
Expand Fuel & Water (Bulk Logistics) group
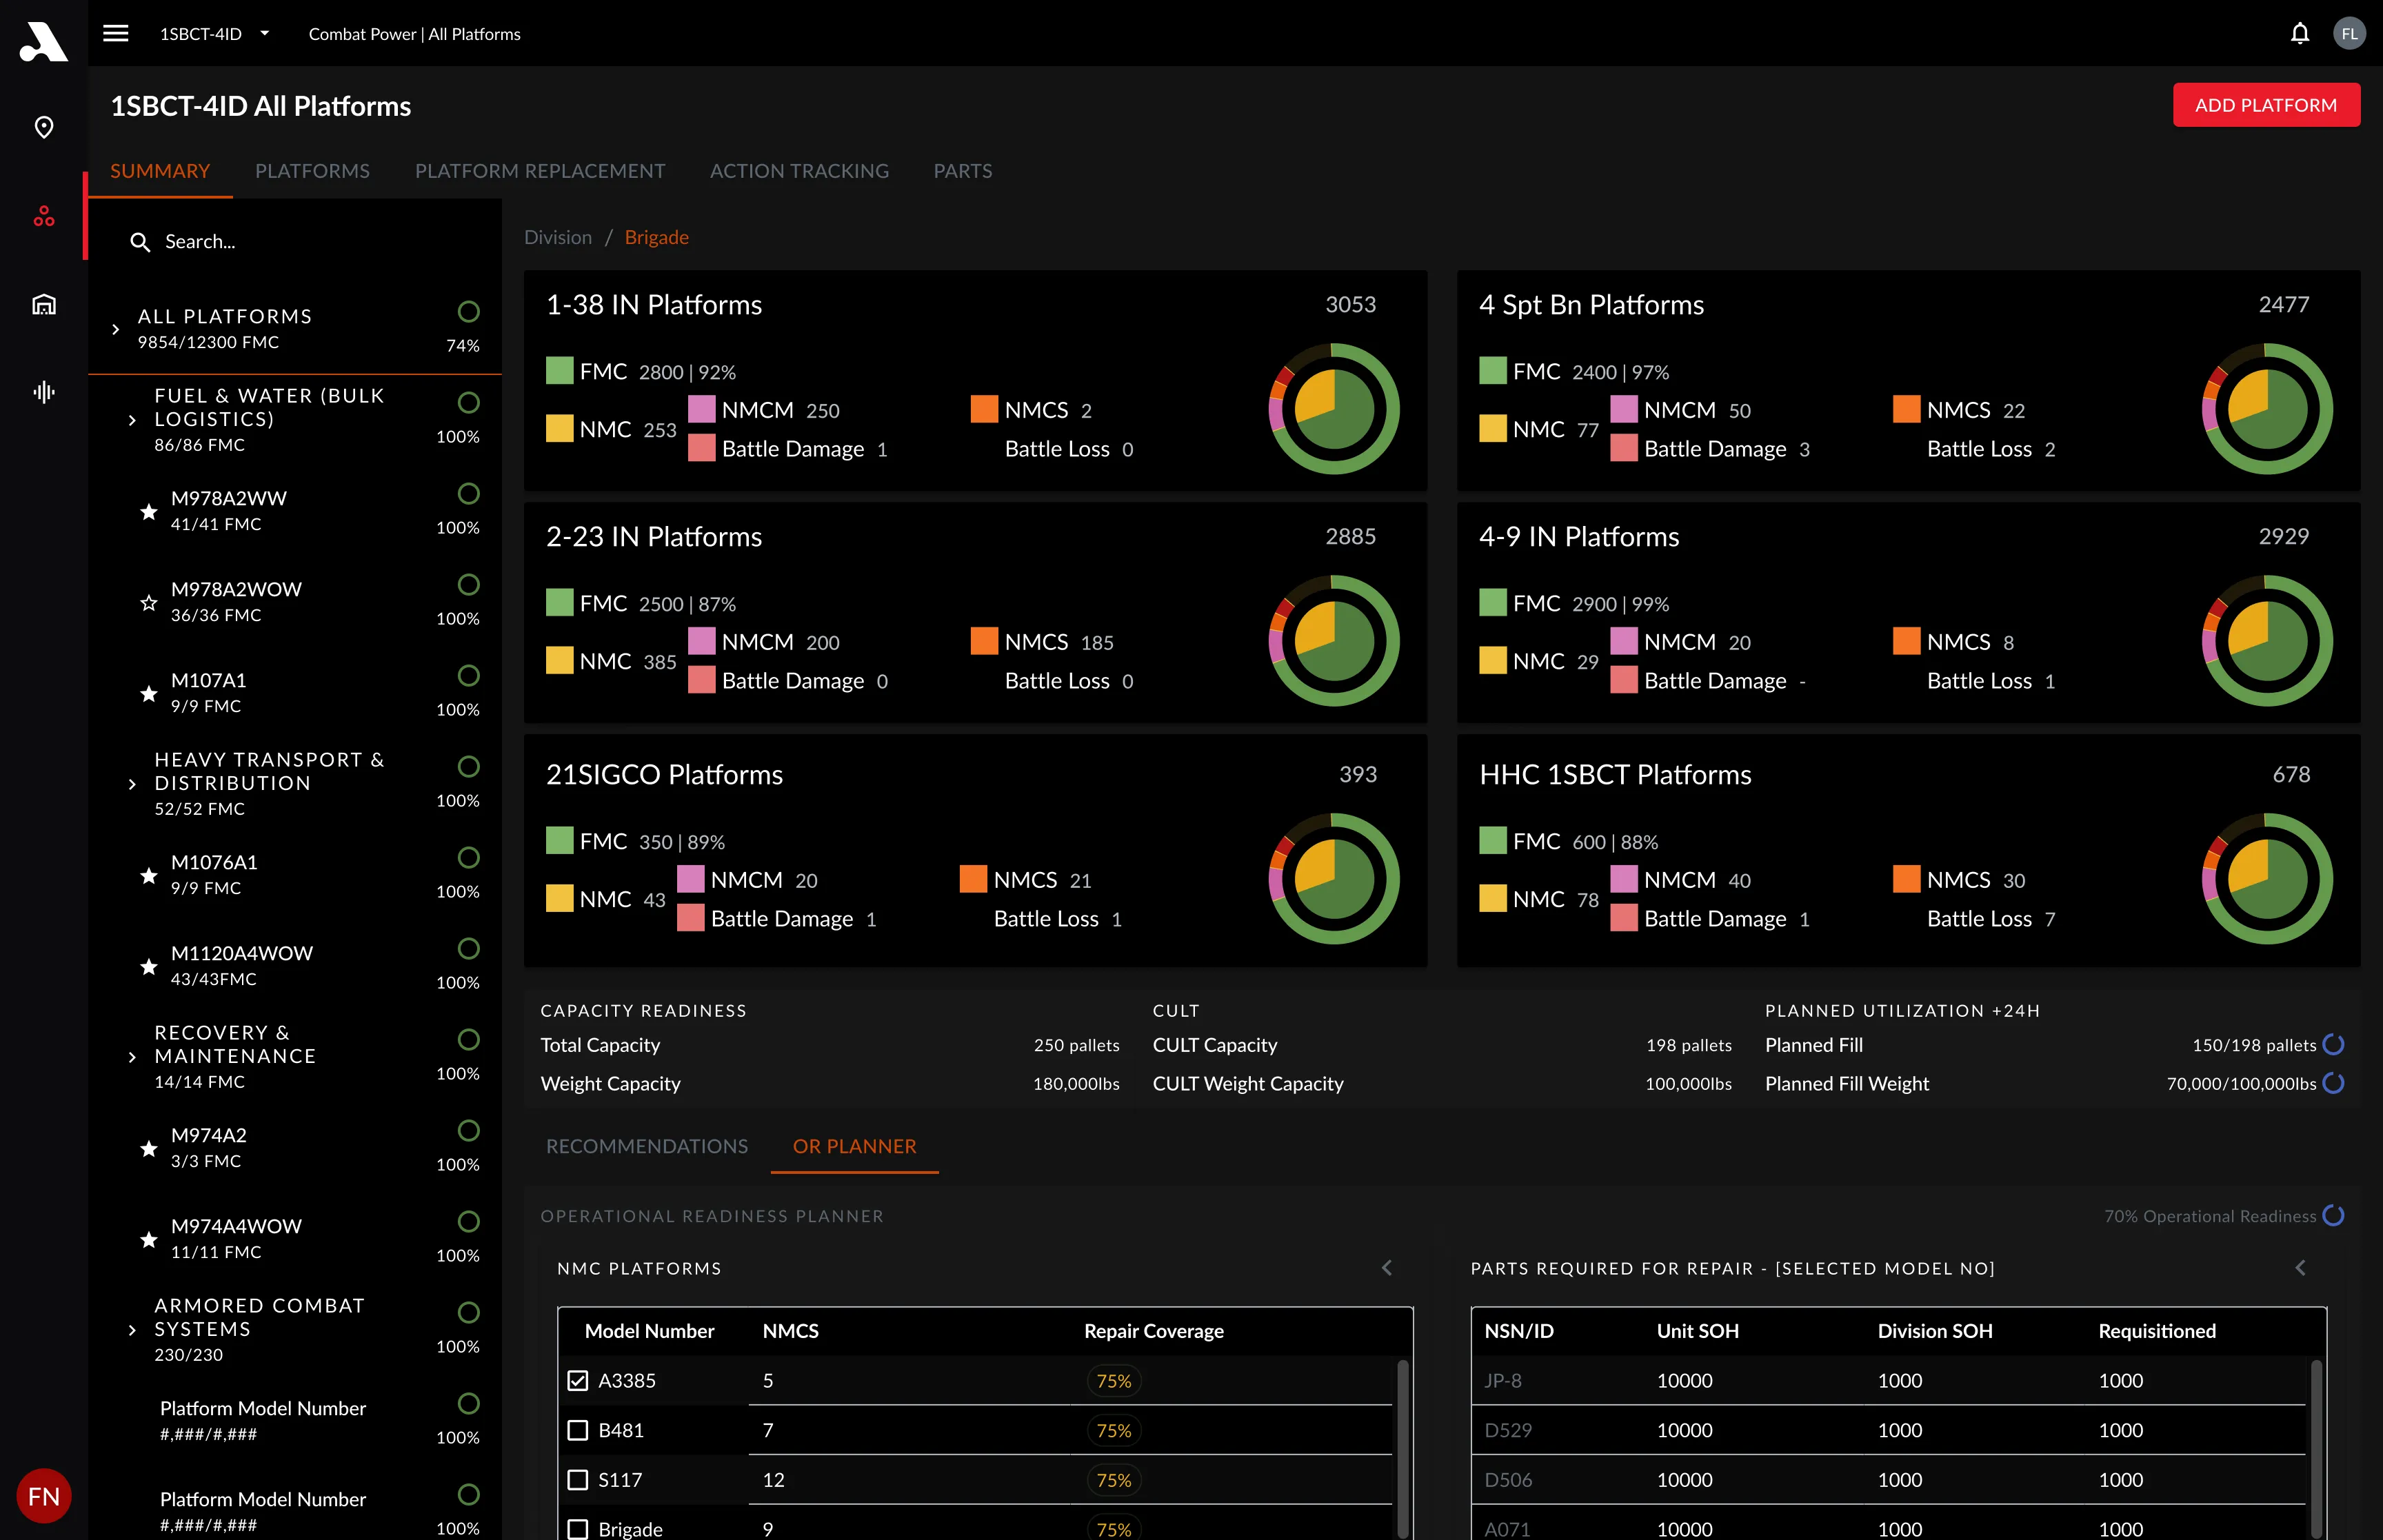[x=132, y=420]
